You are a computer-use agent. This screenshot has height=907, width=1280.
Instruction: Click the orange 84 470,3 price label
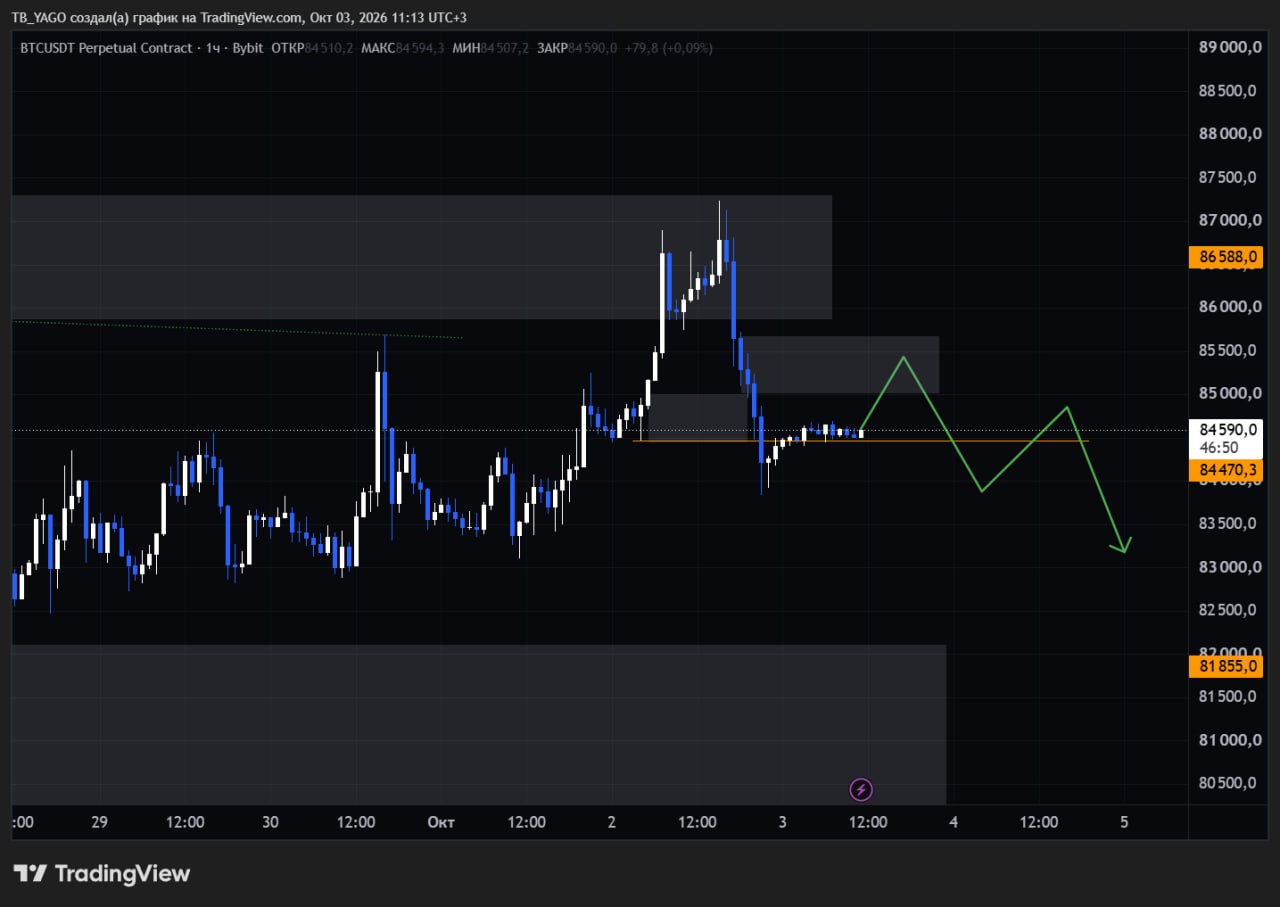point(1227,470)
